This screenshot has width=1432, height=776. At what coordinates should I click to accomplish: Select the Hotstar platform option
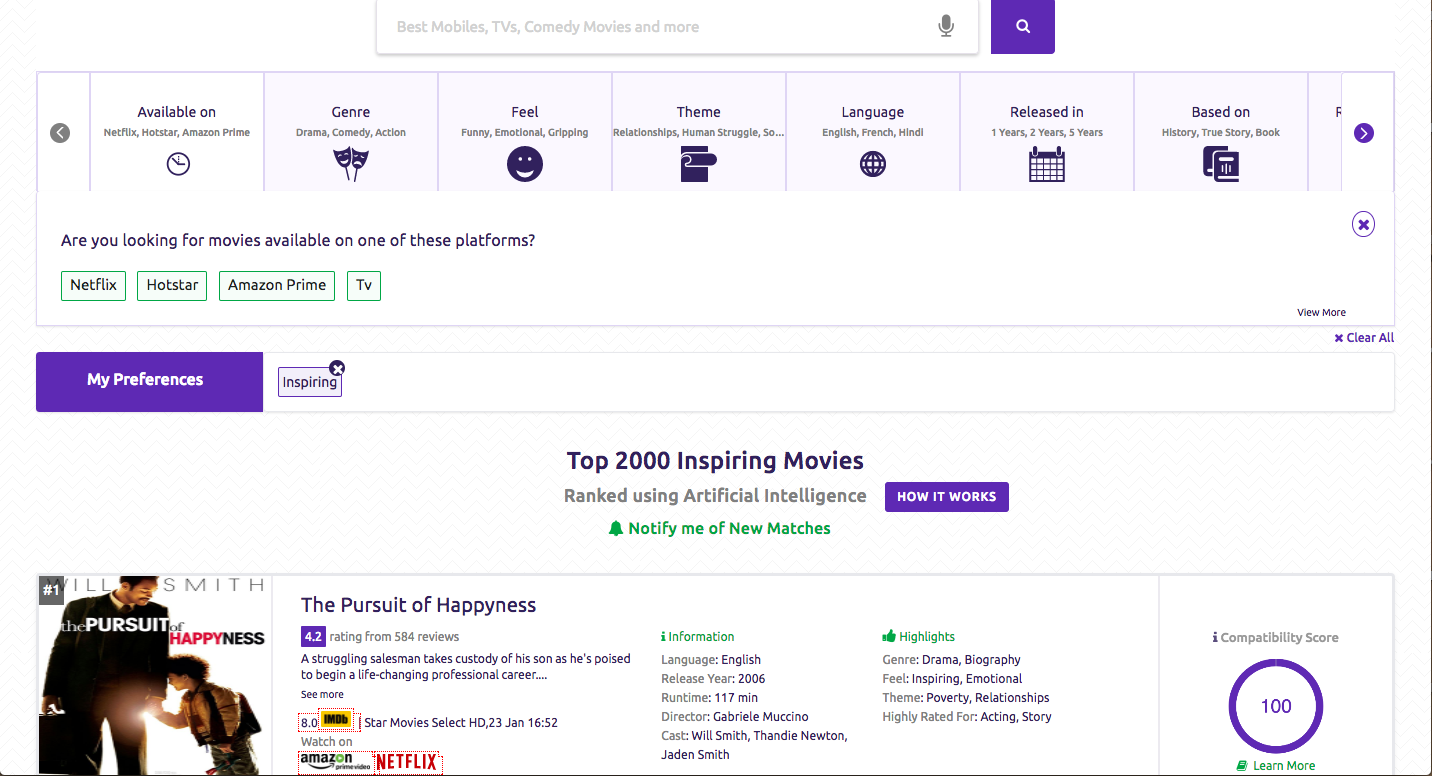(172, 285)
